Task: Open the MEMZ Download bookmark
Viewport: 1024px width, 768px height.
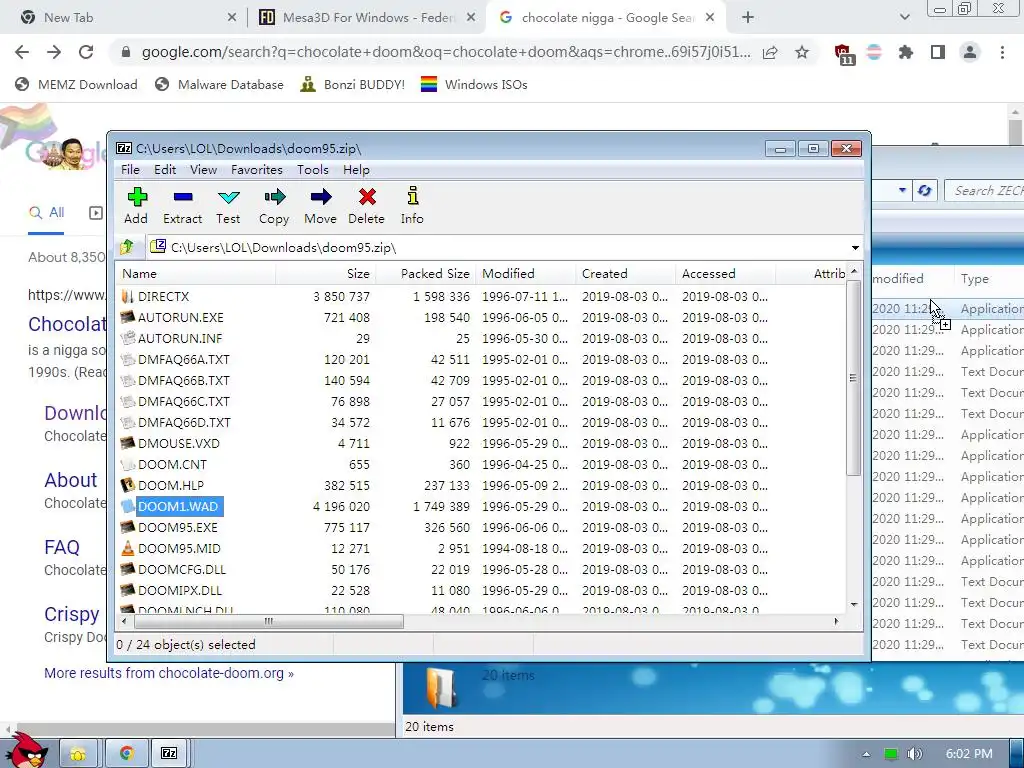Action: [76, 84]
